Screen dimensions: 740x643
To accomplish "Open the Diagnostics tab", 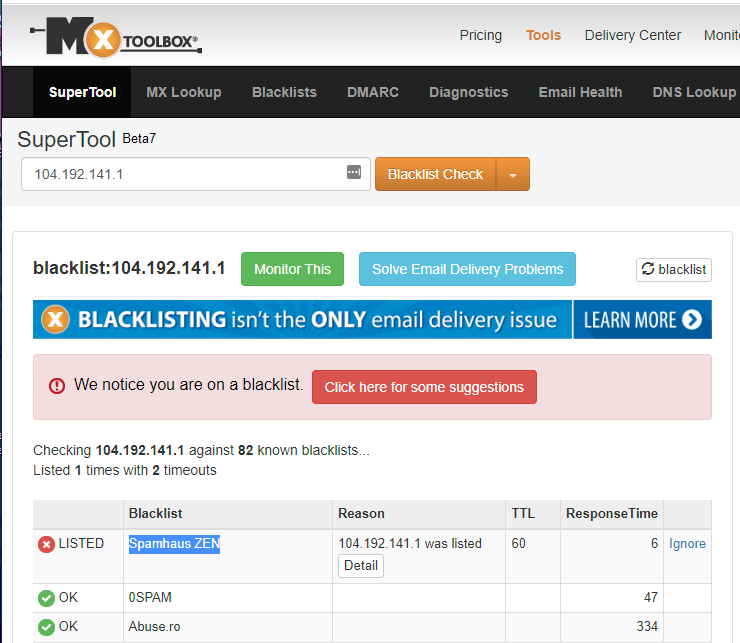I will (469, 92).
